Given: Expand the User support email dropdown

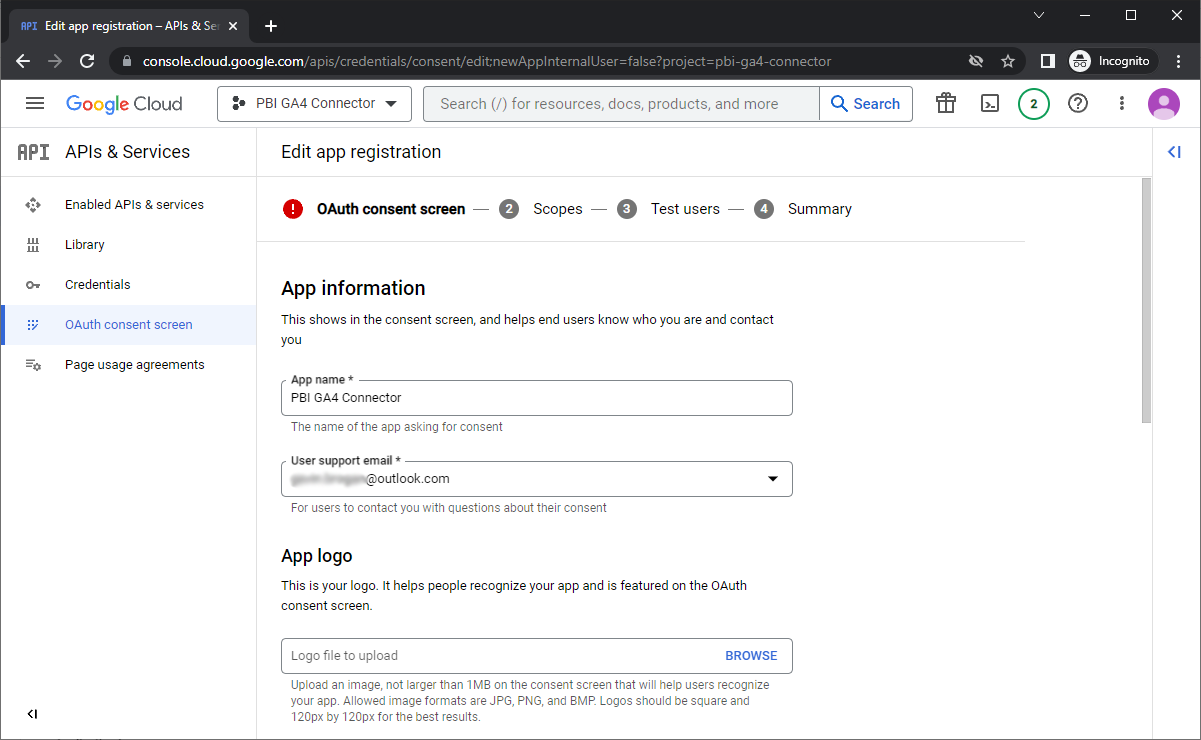Looking at the screenshot, I should (x=772, y=479).
